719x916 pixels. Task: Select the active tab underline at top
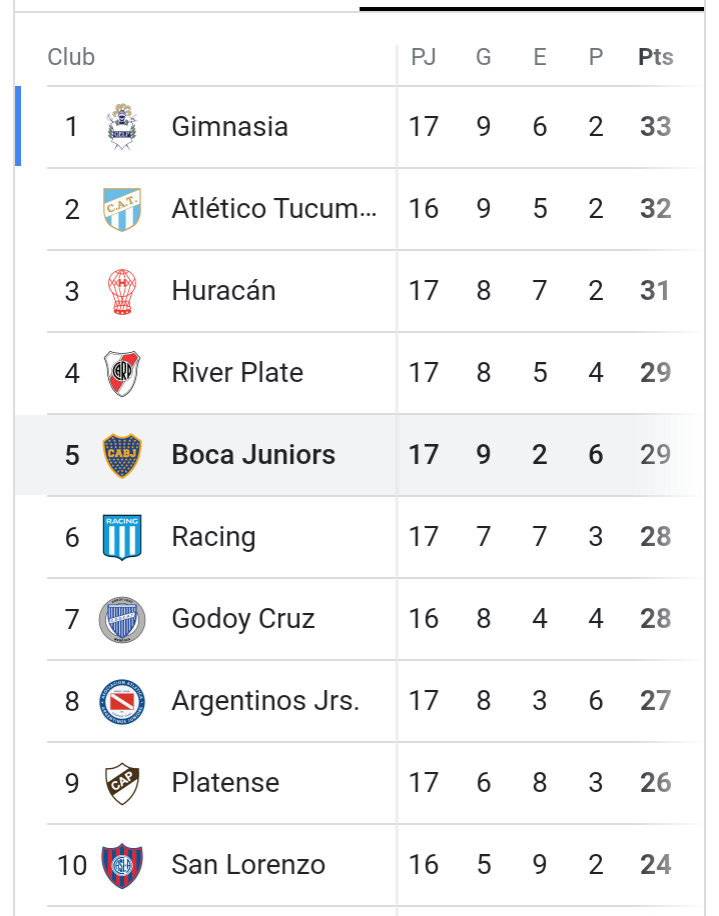click(532, 9)
